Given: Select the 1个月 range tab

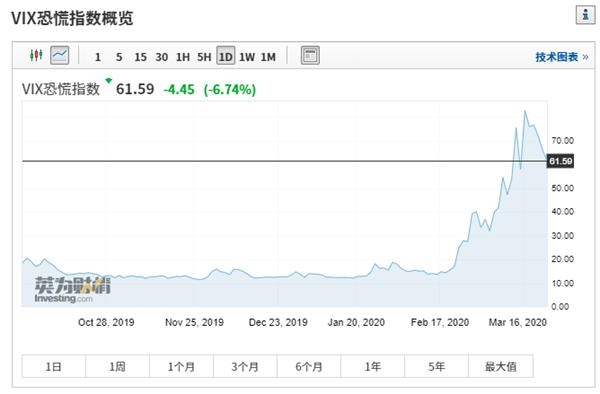Looking at the screenshot, I should point(181,366).
